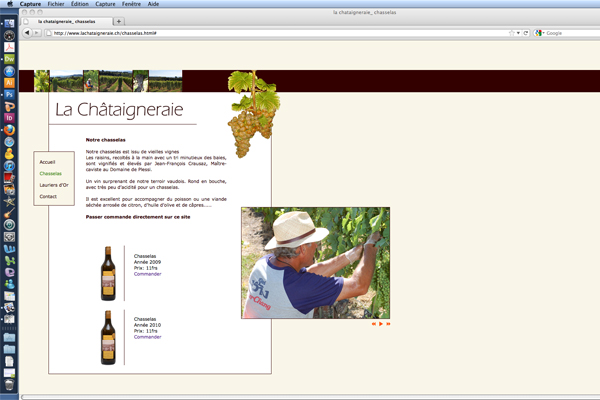Open the Capture application menu
The image size is (600, 400).
[30, 4]
